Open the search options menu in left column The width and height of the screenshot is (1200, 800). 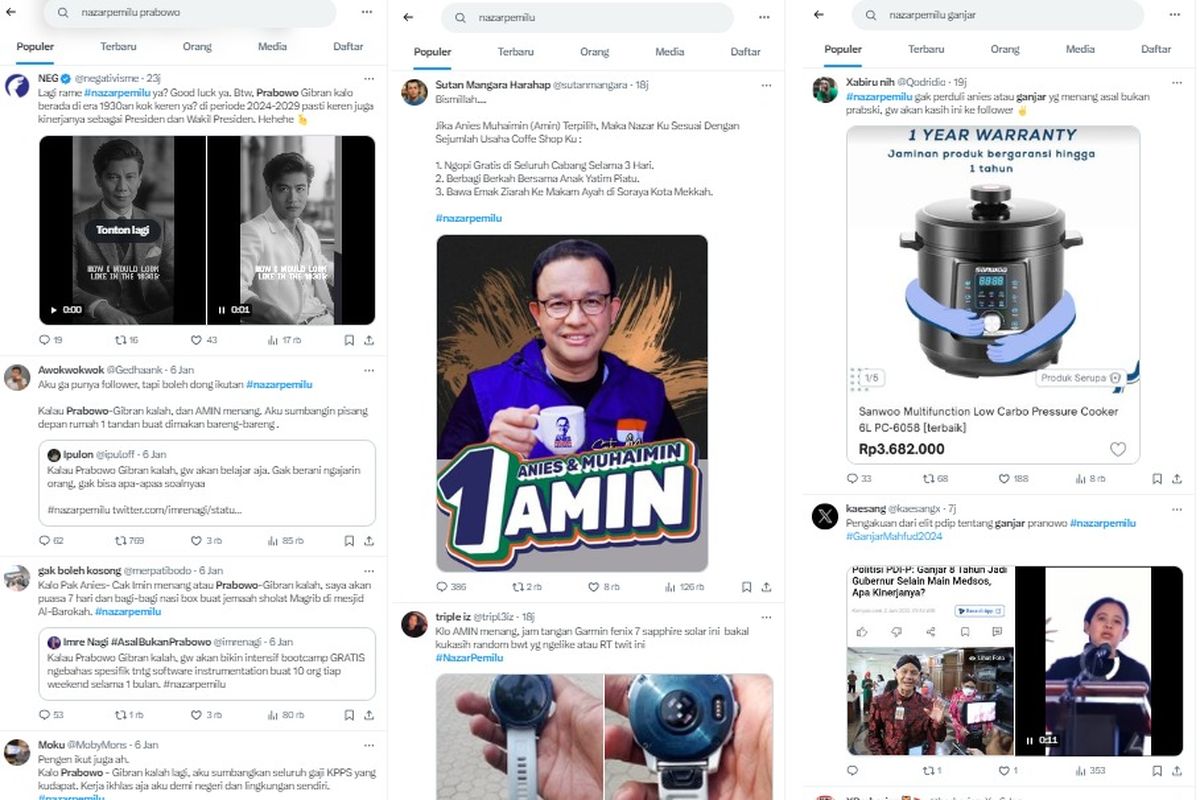(366, 13)
